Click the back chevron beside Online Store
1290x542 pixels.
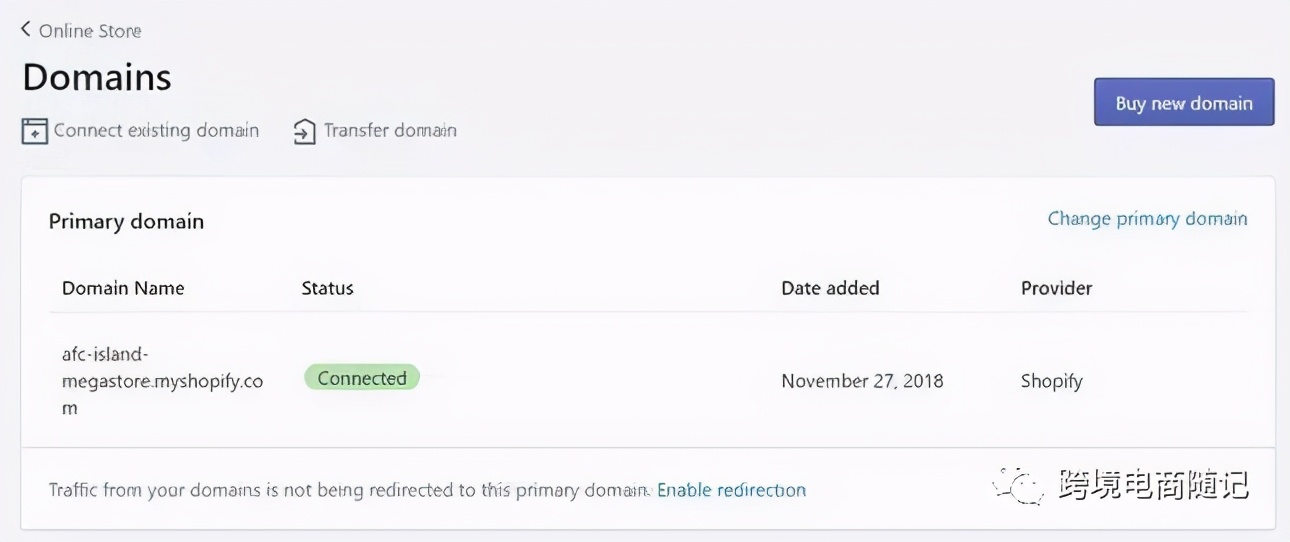(x=26, y=30)
